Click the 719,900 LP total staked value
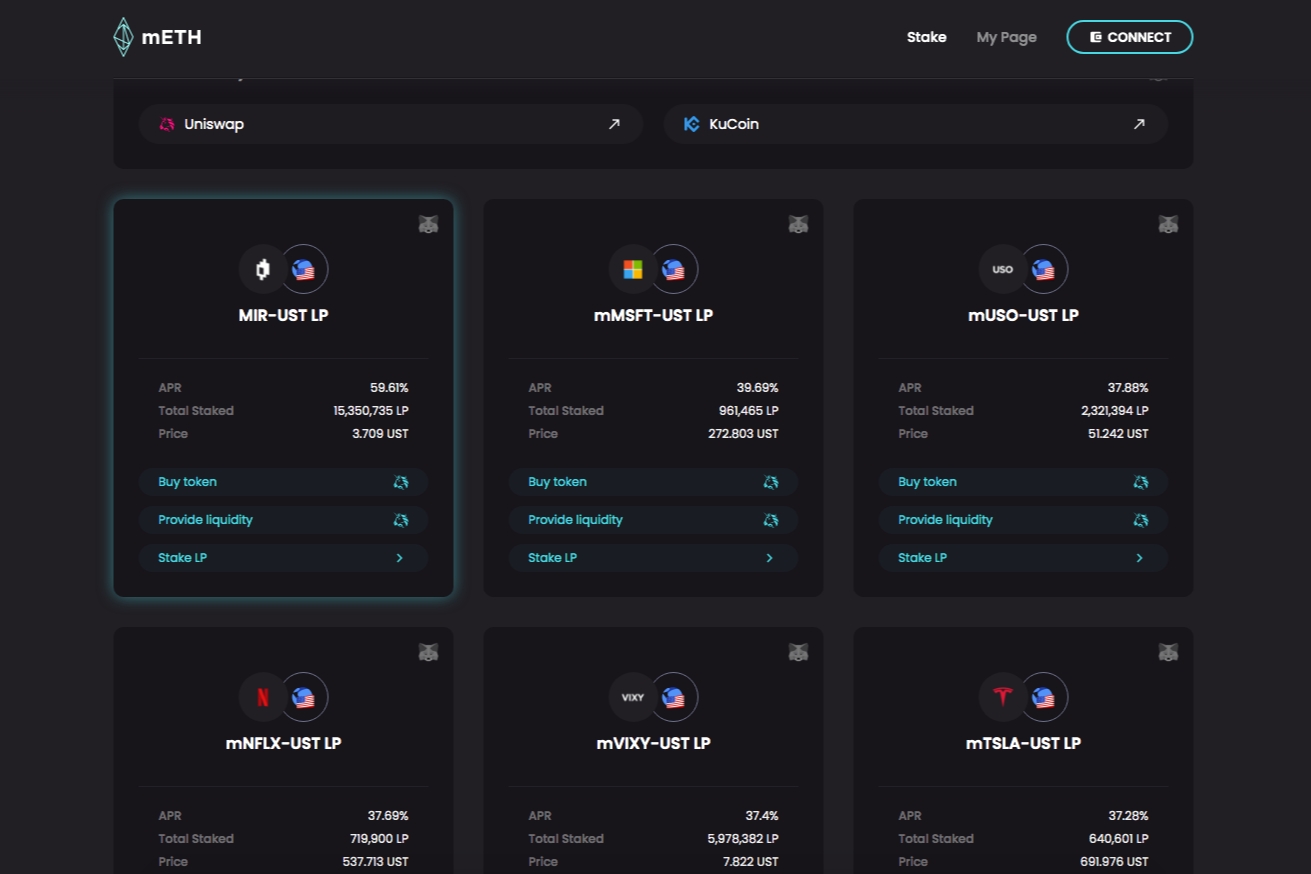Image resolution: width=1311 pixels, height=874 pixels. [379, 839]
